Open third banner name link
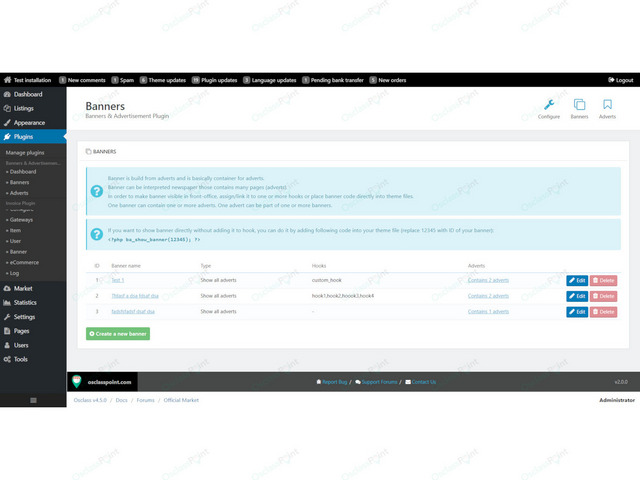Screen dimensions: 640x480 point(133,311)
